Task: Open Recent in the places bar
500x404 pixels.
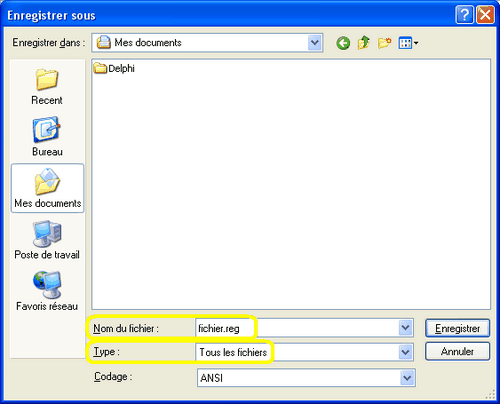Action: pyautogui.click(x=47, y=86)
